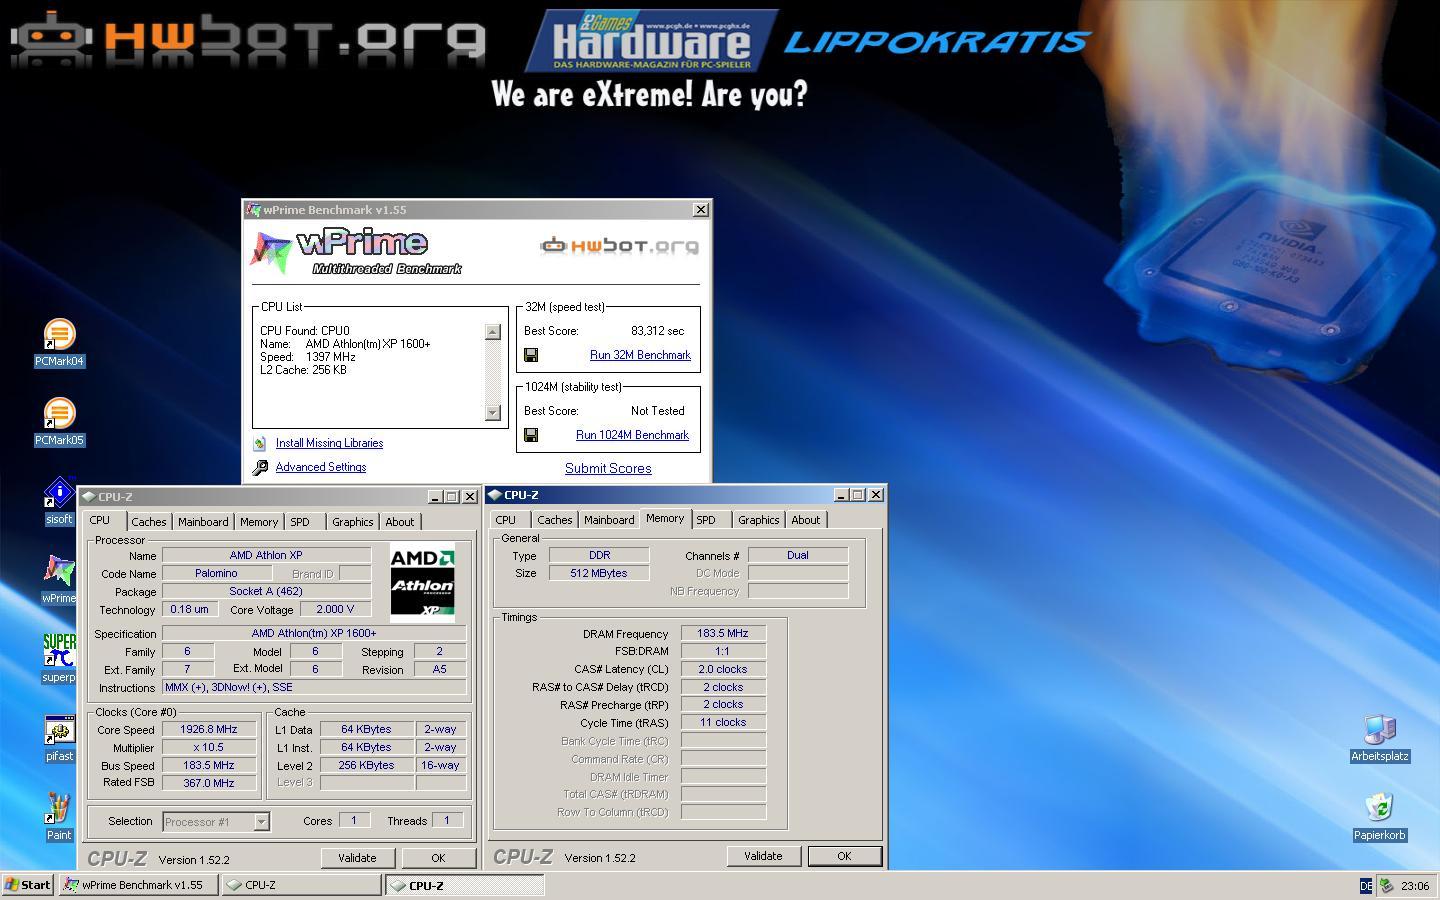
Task: Click Validate in right CPU-Z window
Action: pos(763,856)
